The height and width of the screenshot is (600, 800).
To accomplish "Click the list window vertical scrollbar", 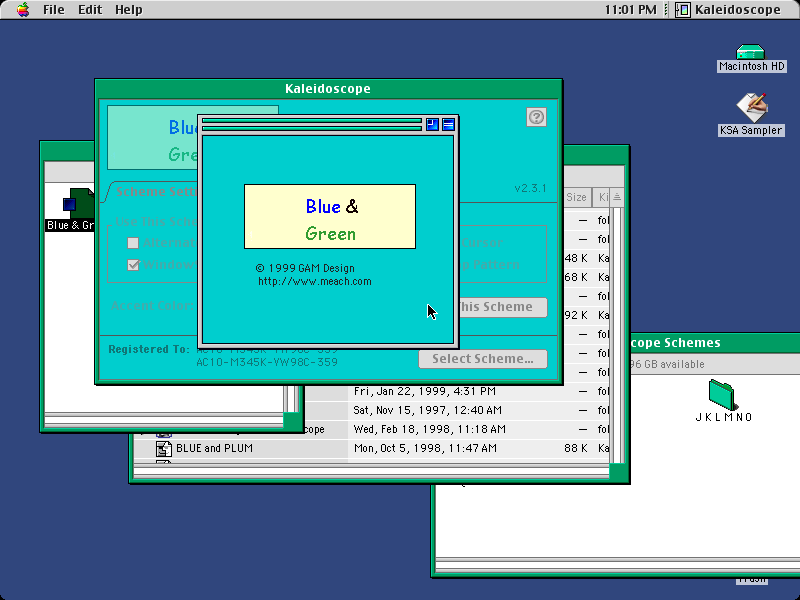I will click(x=617, y=334).
